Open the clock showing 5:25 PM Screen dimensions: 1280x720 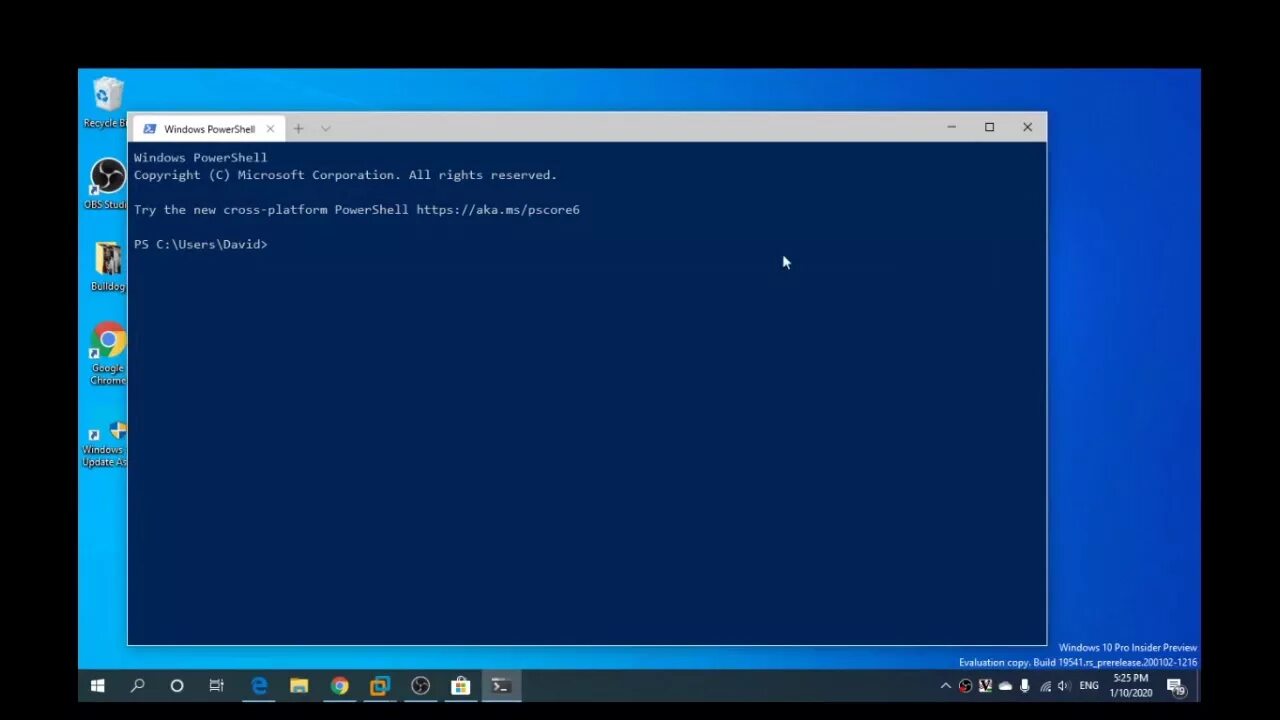coord(1130,685)
